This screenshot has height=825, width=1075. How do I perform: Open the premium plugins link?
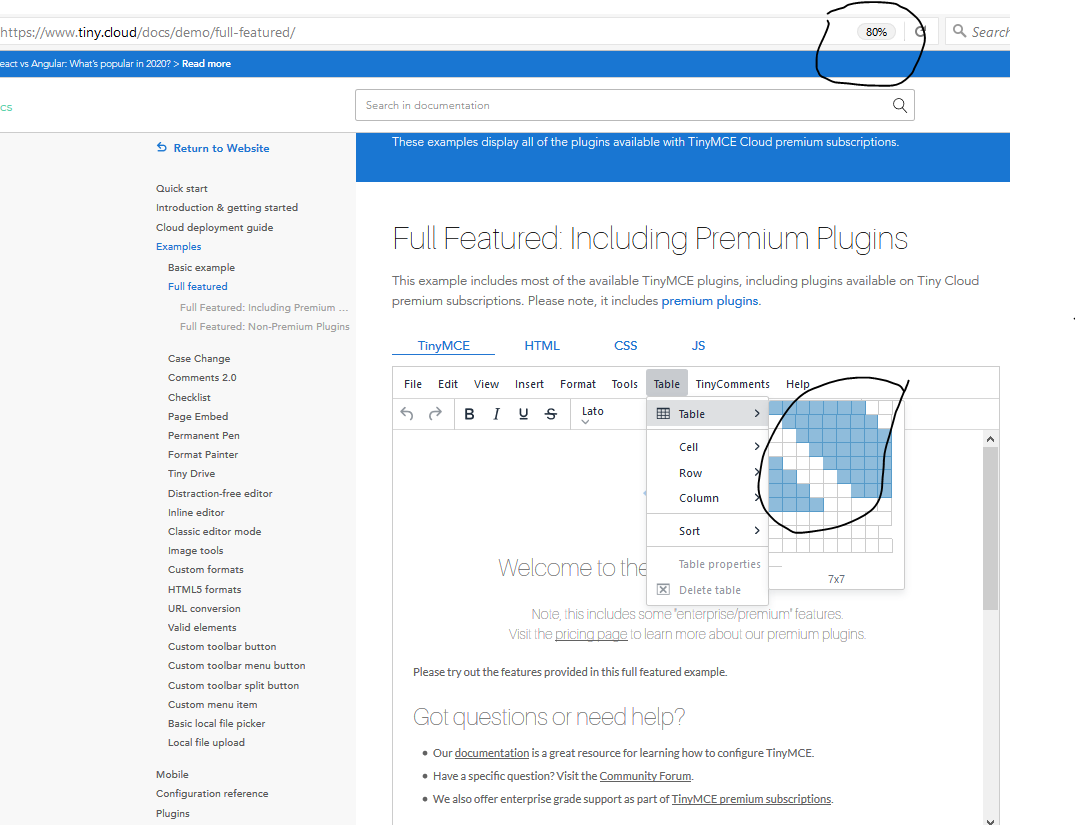[710, 300]
